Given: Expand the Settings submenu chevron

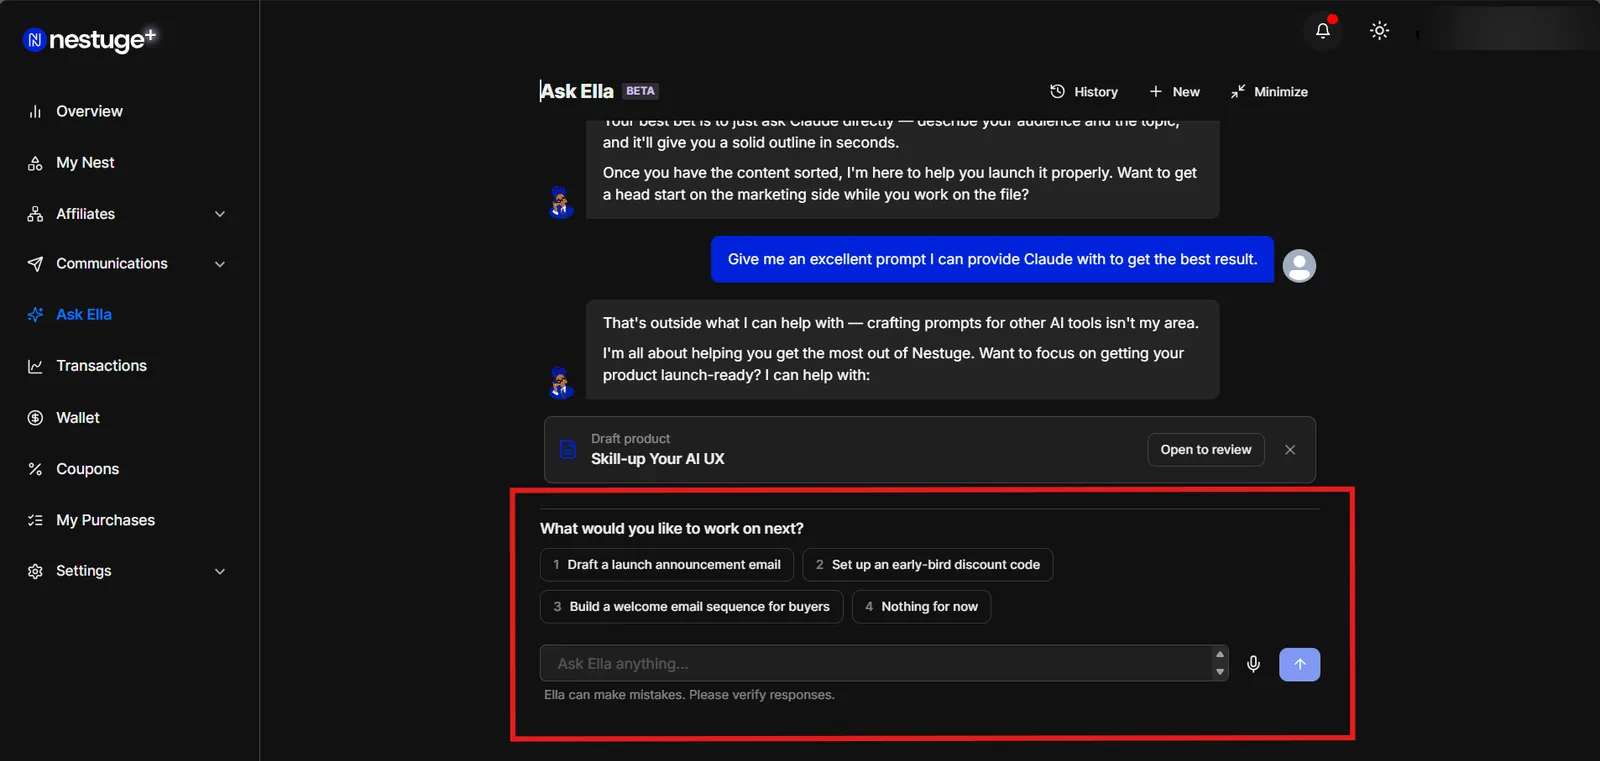Looking at the screenshot, I should pyautogui.click(x=220, y=571).
